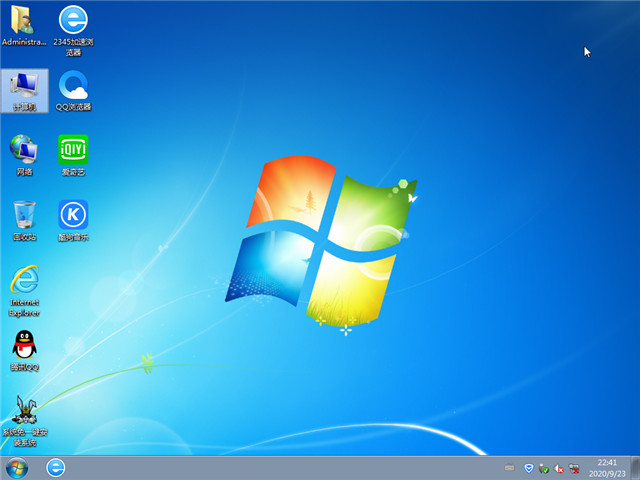Image resolution: width=640 pixels, height=480 pixels.
Task: Open the Windows Start menu orb
Action: pos(17,468)
